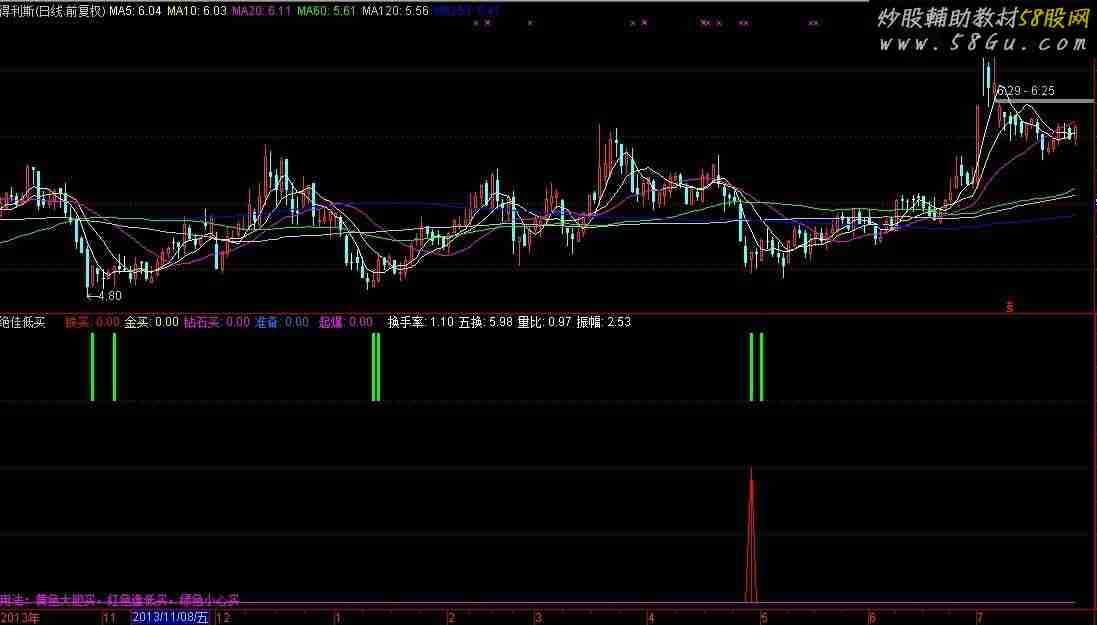Image resolution: width=1097 pixels, height=625 pixels.
Task: Open the 绝佳低买 indicator name
Action: [x=23, y=322]
